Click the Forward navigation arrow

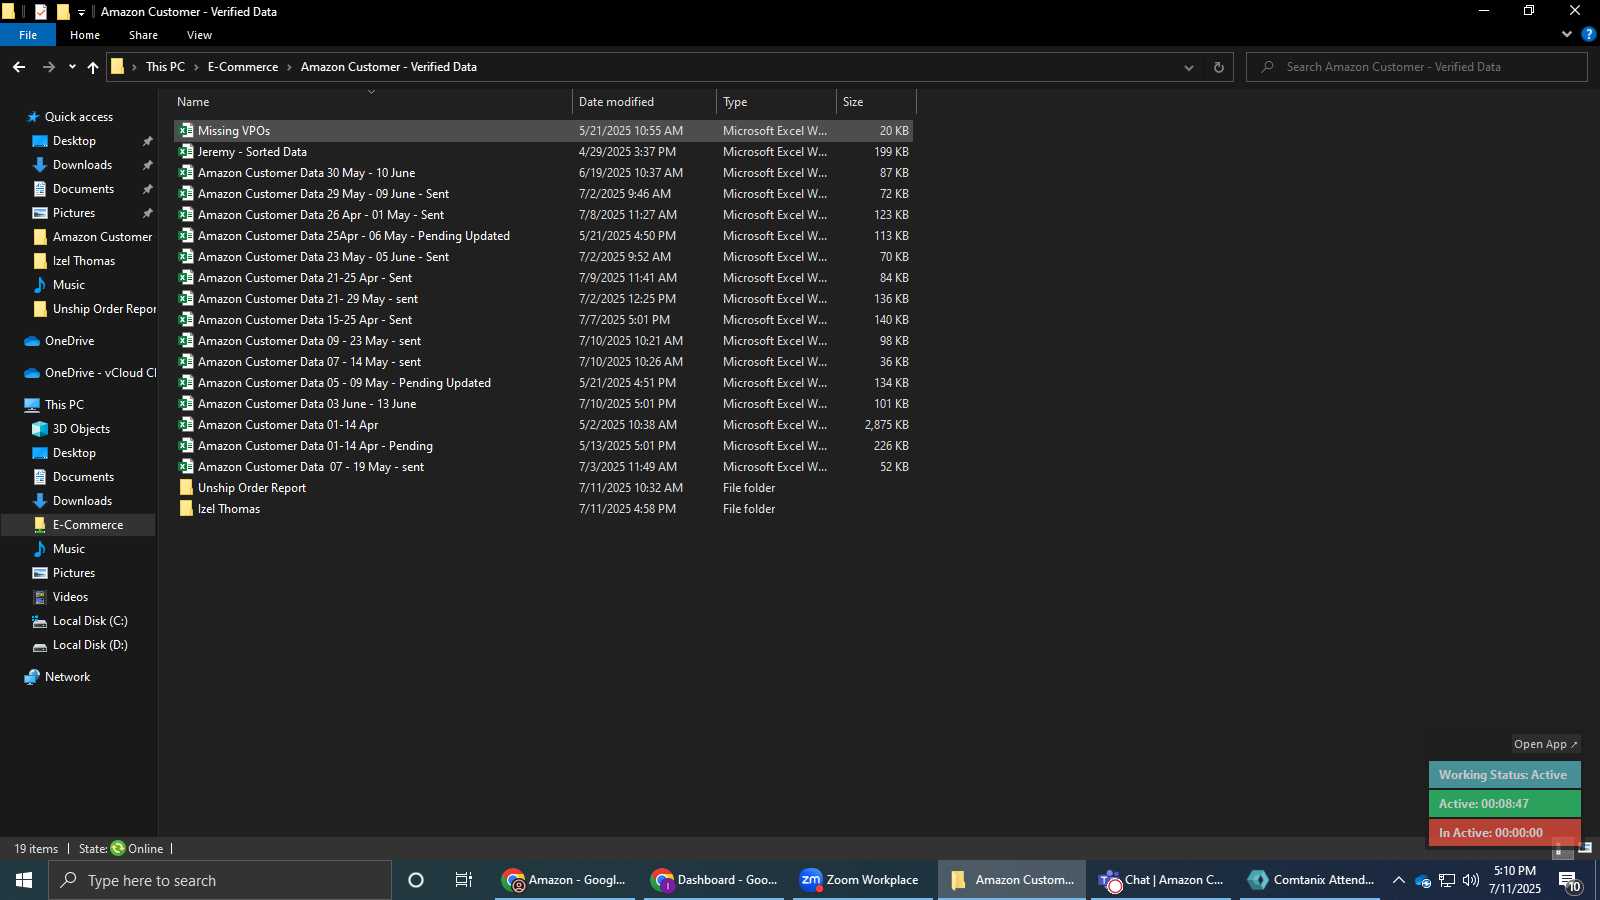(48, 67)
